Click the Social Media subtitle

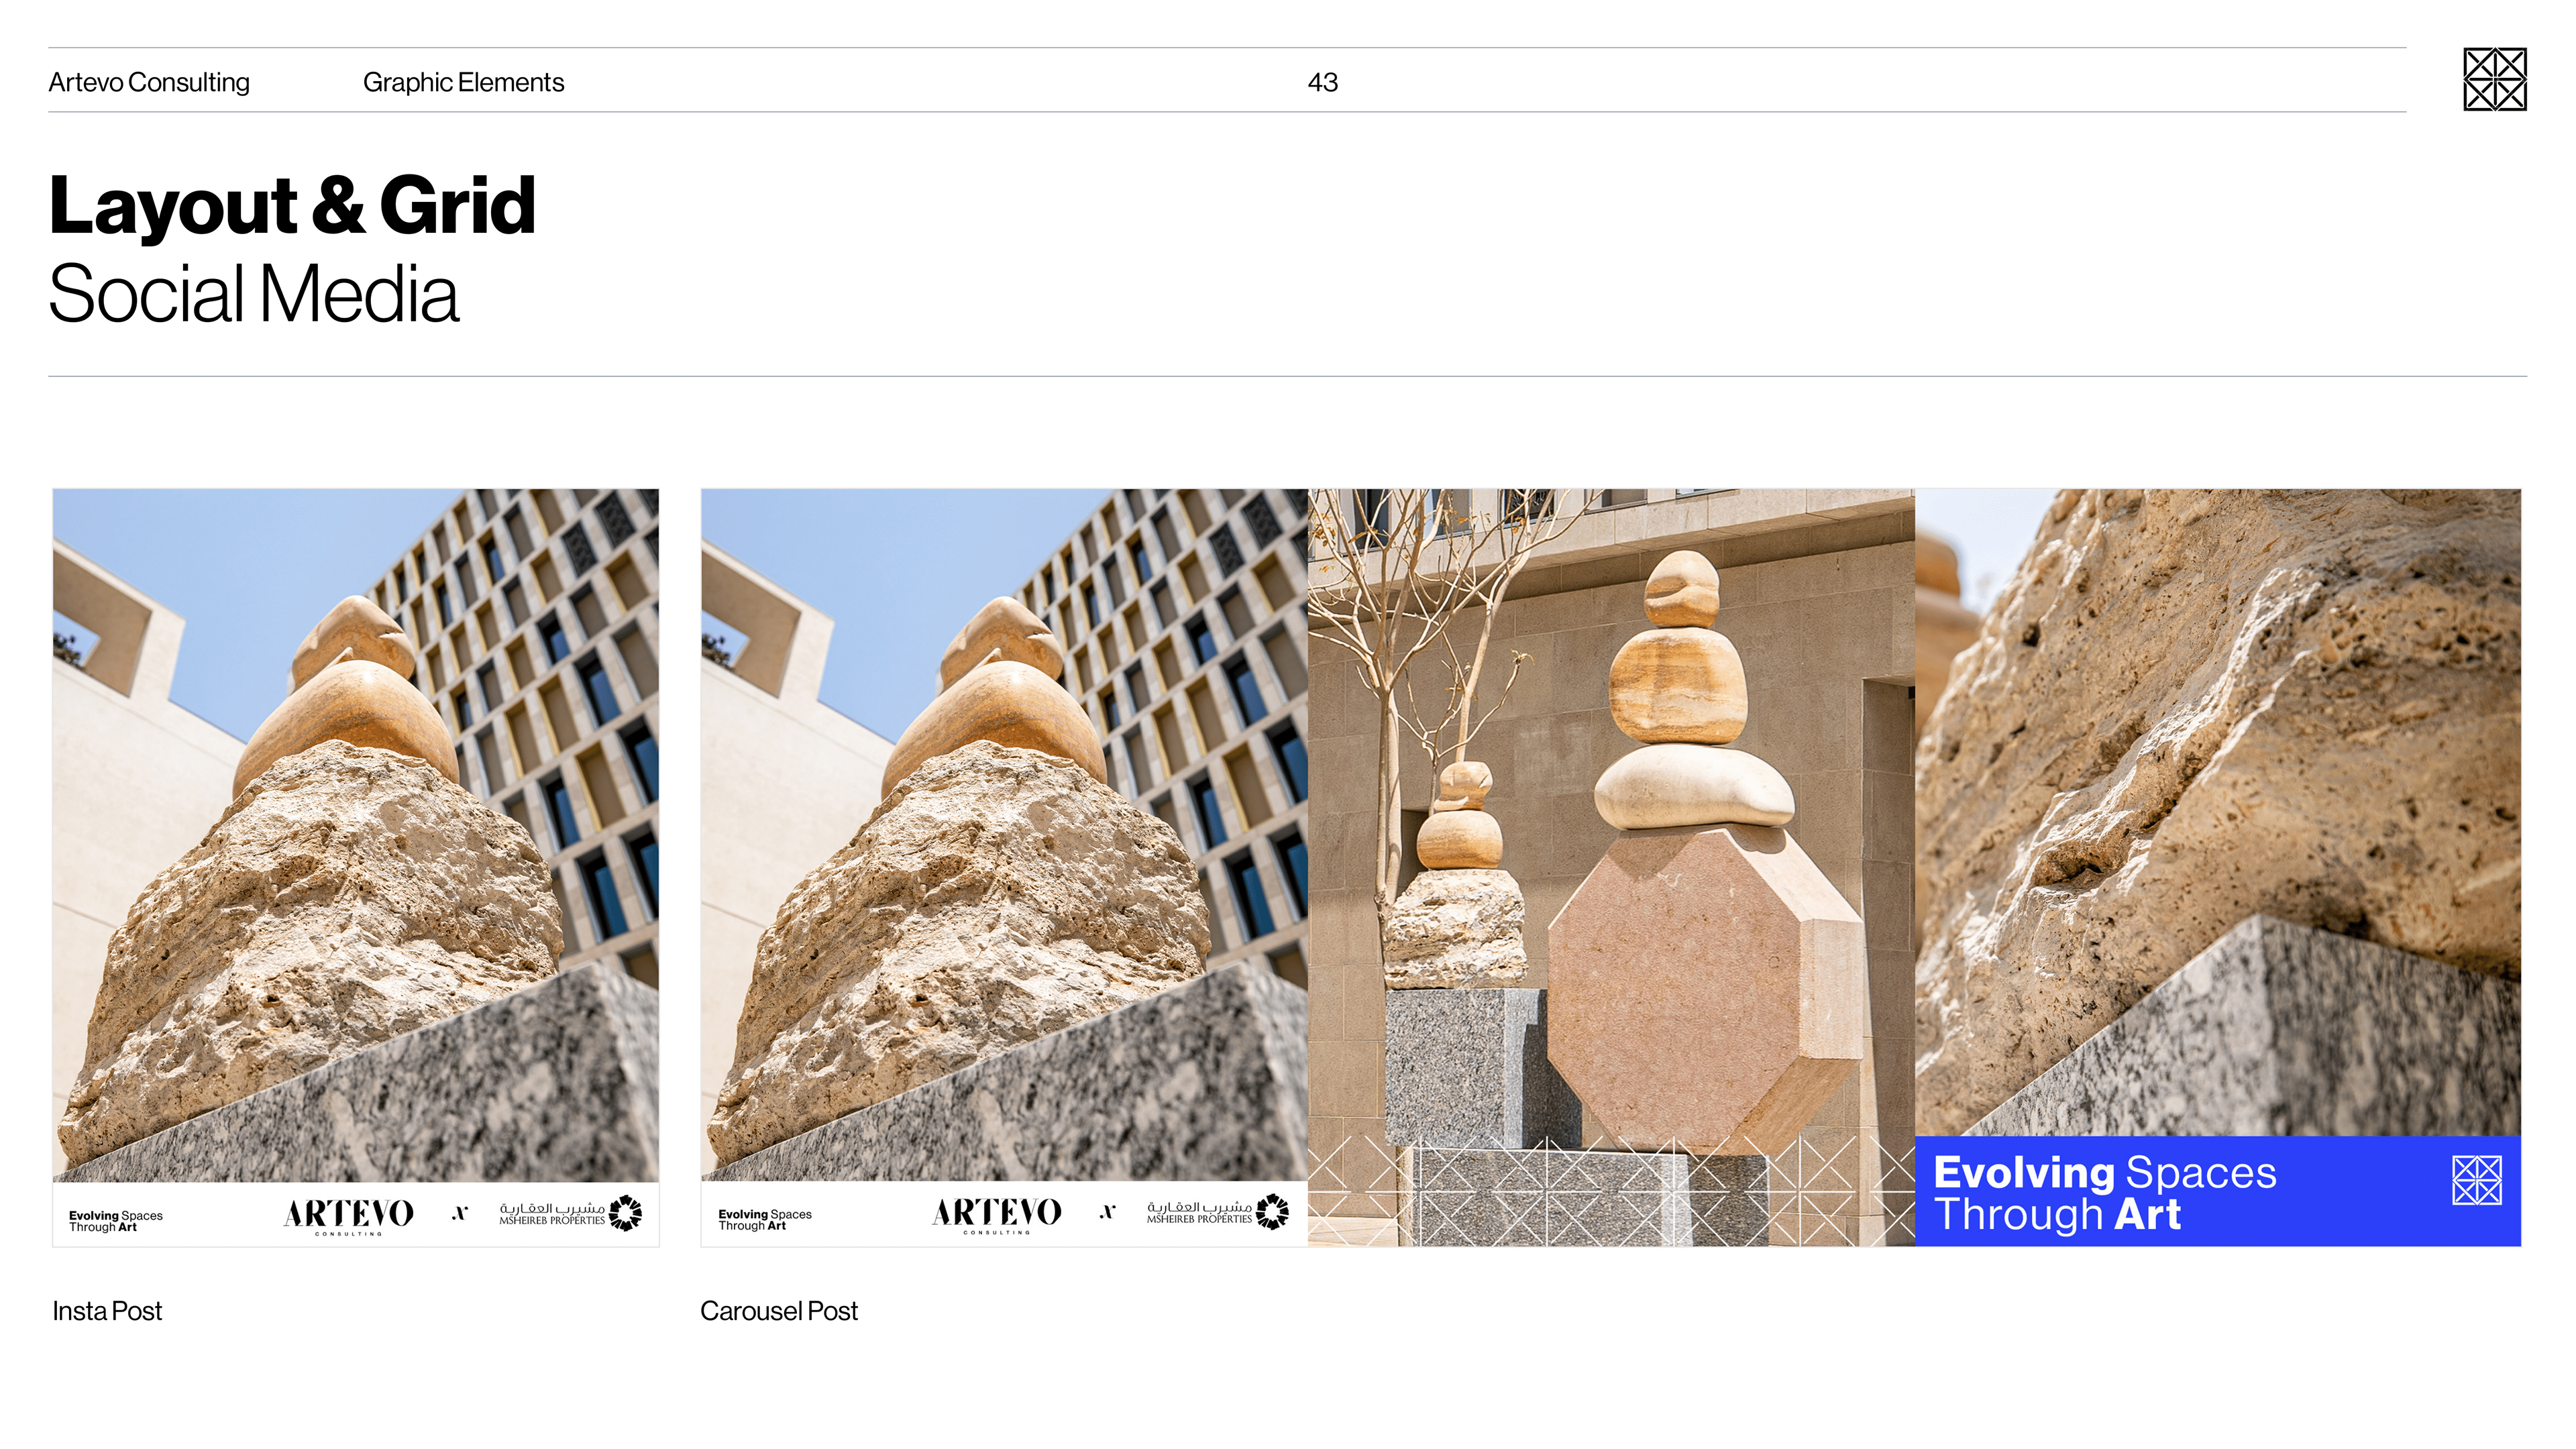click(254, 294)
